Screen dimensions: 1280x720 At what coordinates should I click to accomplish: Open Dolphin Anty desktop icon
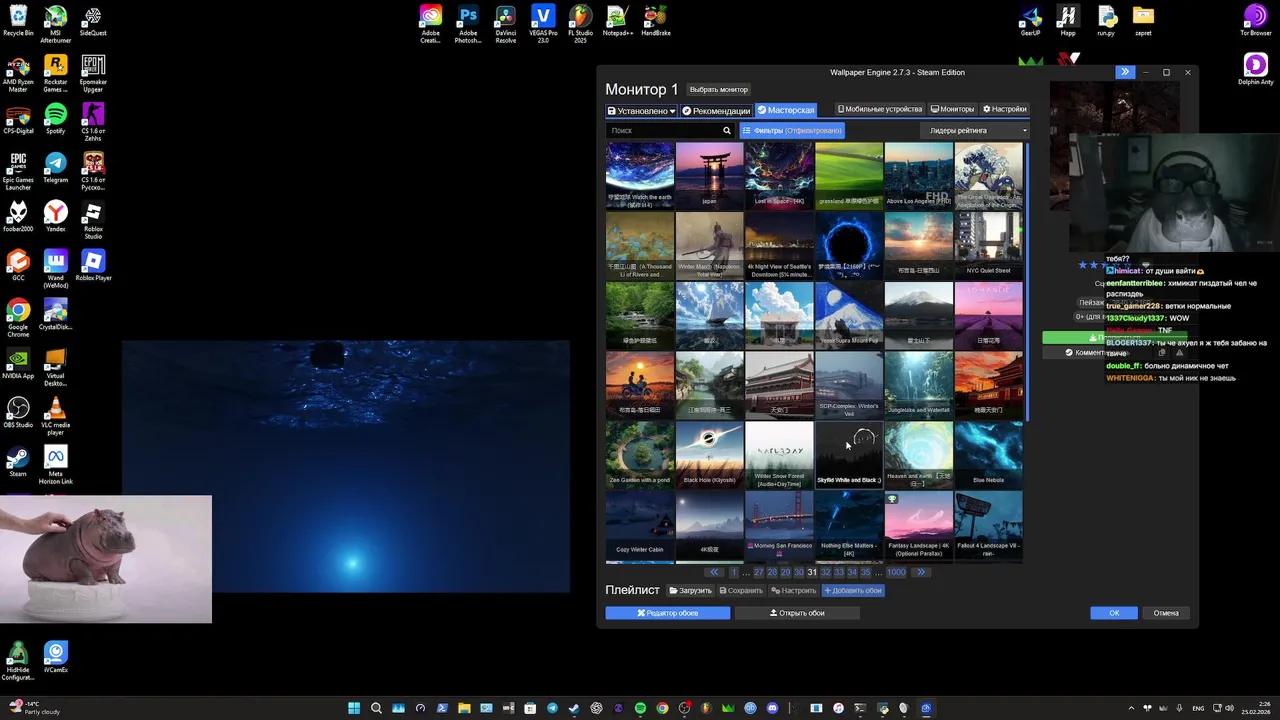click(x=1255, y=69)
